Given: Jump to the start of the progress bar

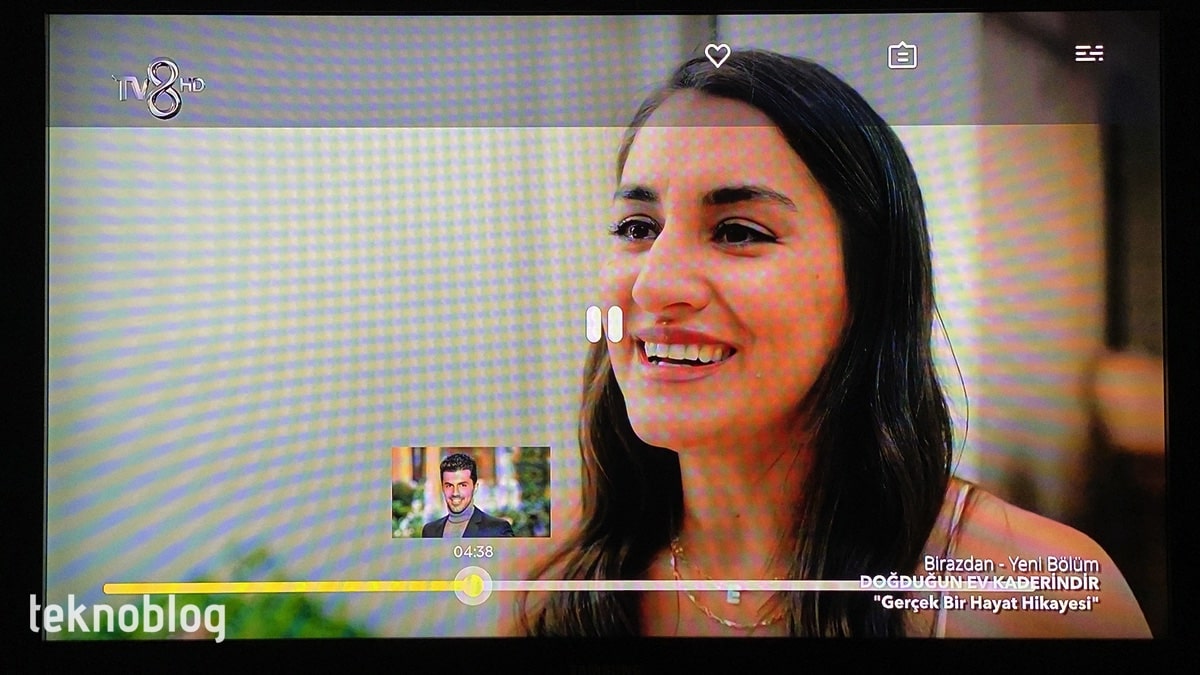Looking at the screenshot, I should click(107, 588).
